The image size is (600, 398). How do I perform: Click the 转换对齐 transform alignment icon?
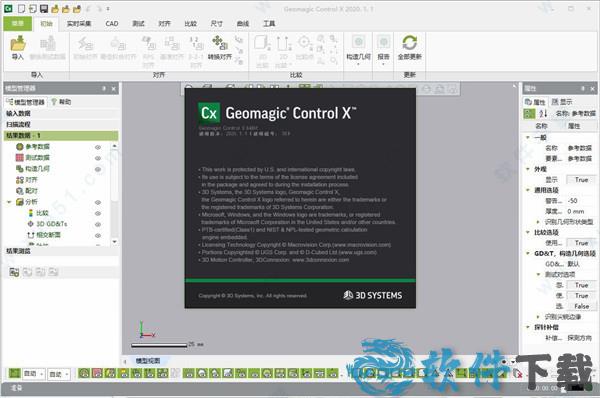coord(220,42)
